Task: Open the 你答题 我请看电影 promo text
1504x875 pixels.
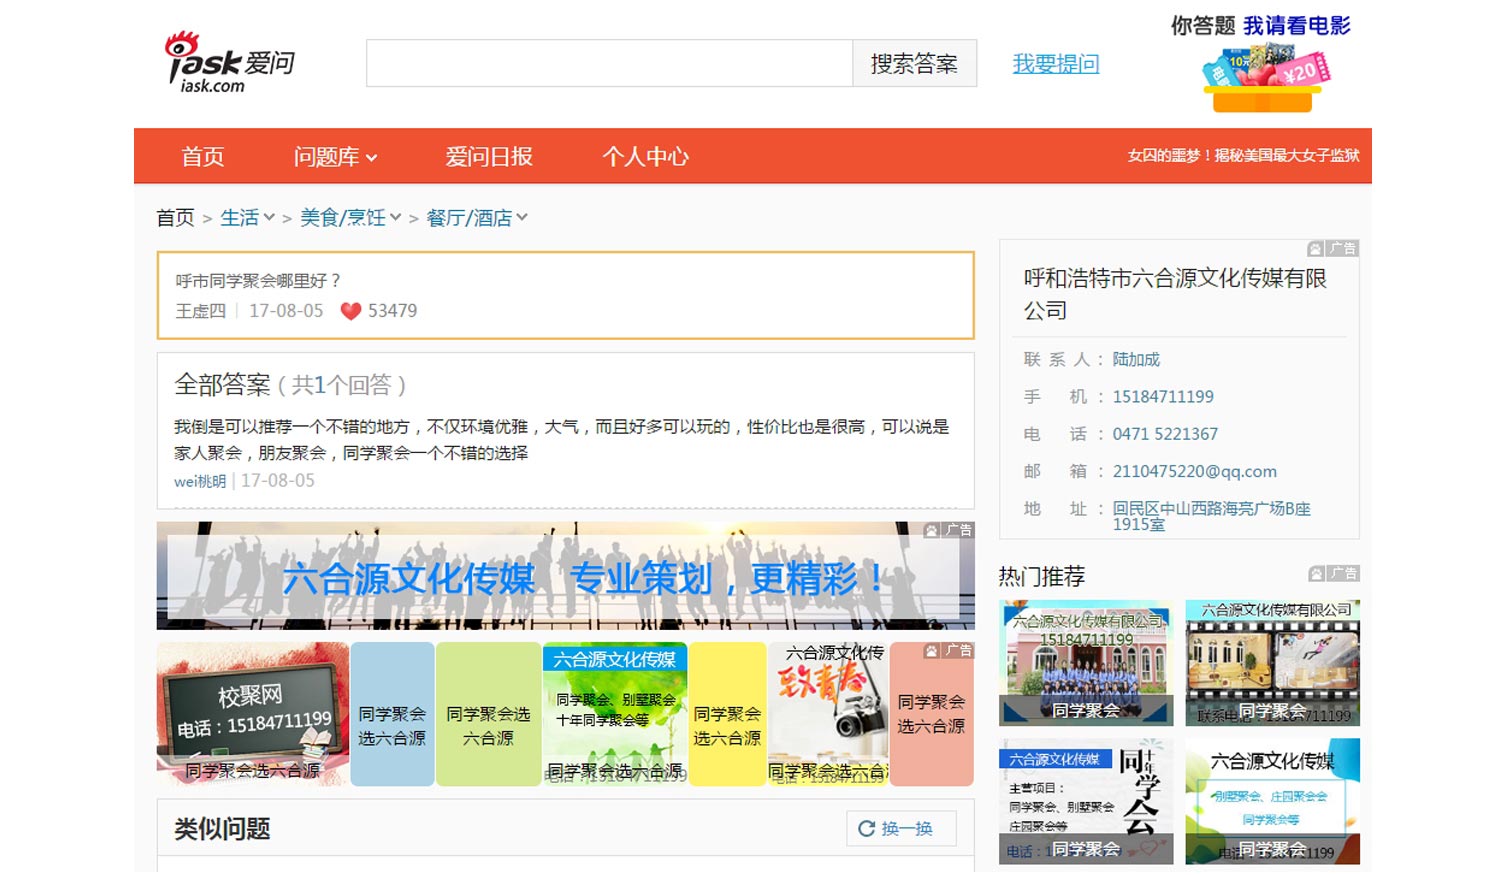Action: click(x=1260, y=25)
